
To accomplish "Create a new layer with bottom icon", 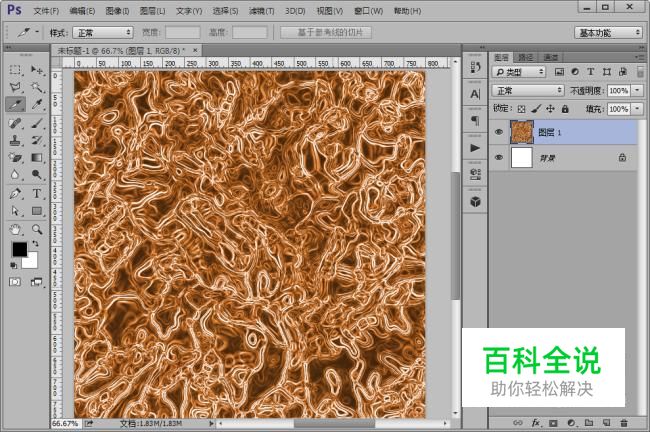I will (606, 423).
